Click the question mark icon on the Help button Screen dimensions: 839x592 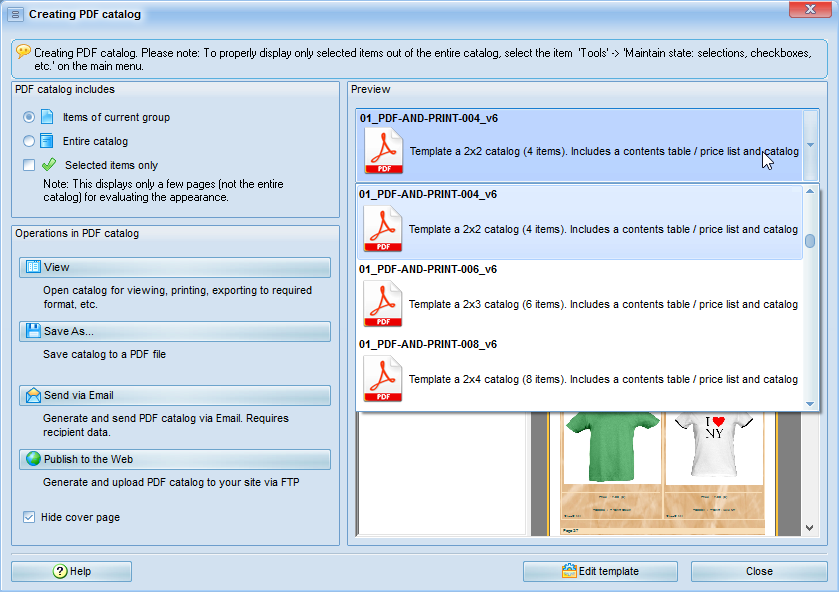click(x=60, y=571)
